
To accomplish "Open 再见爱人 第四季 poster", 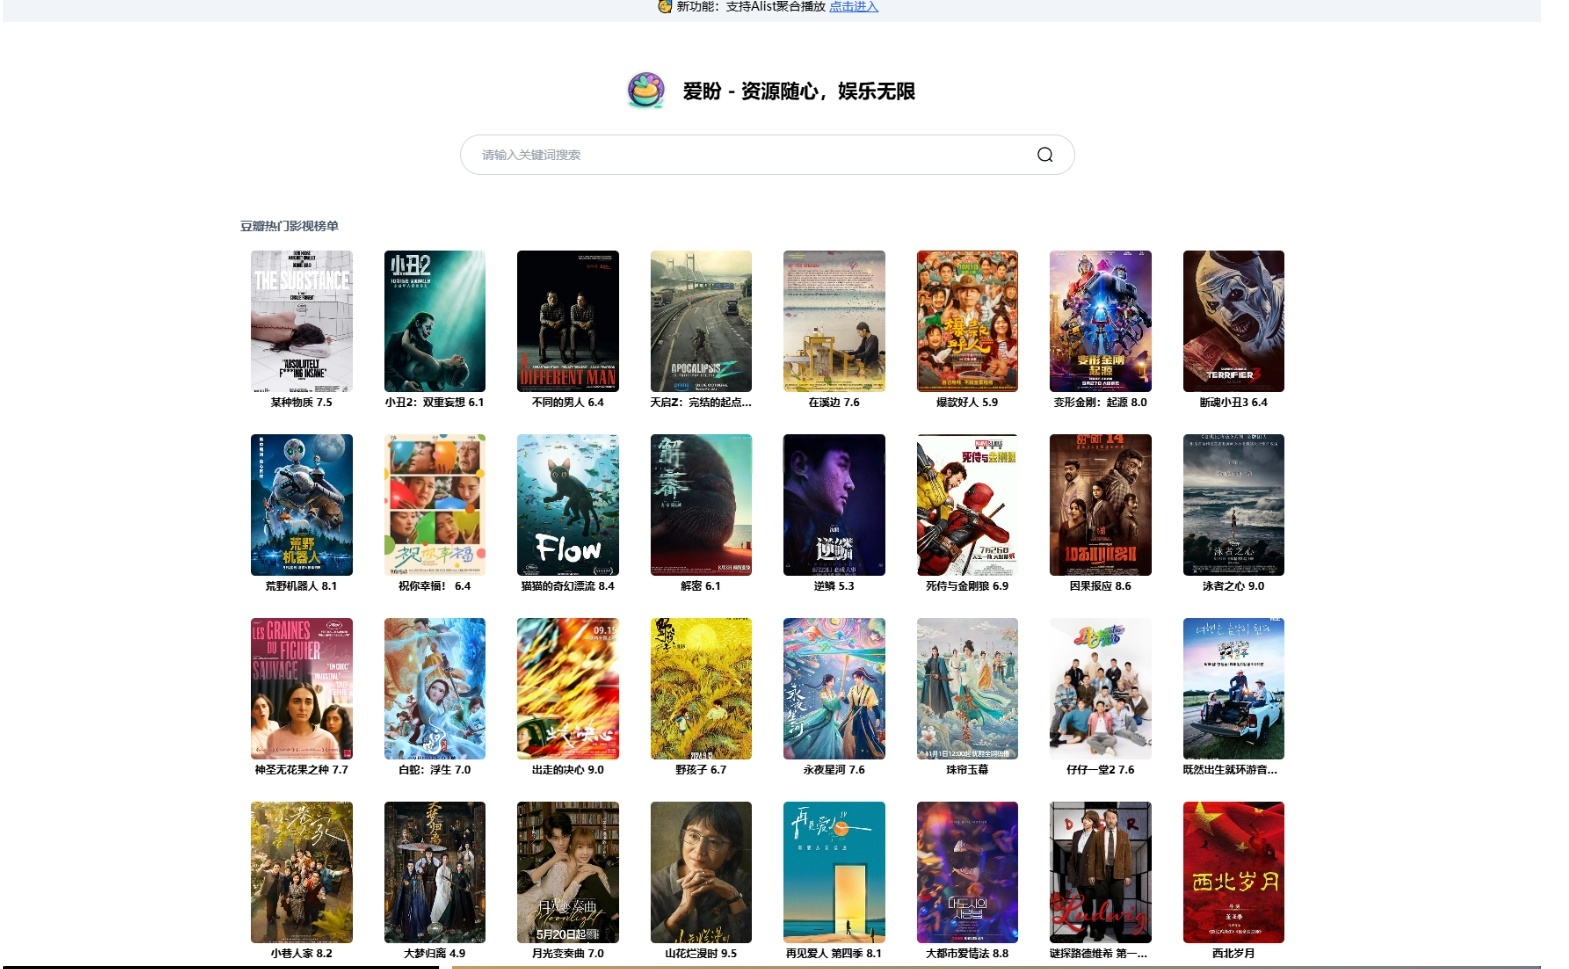I will (834, 872).
